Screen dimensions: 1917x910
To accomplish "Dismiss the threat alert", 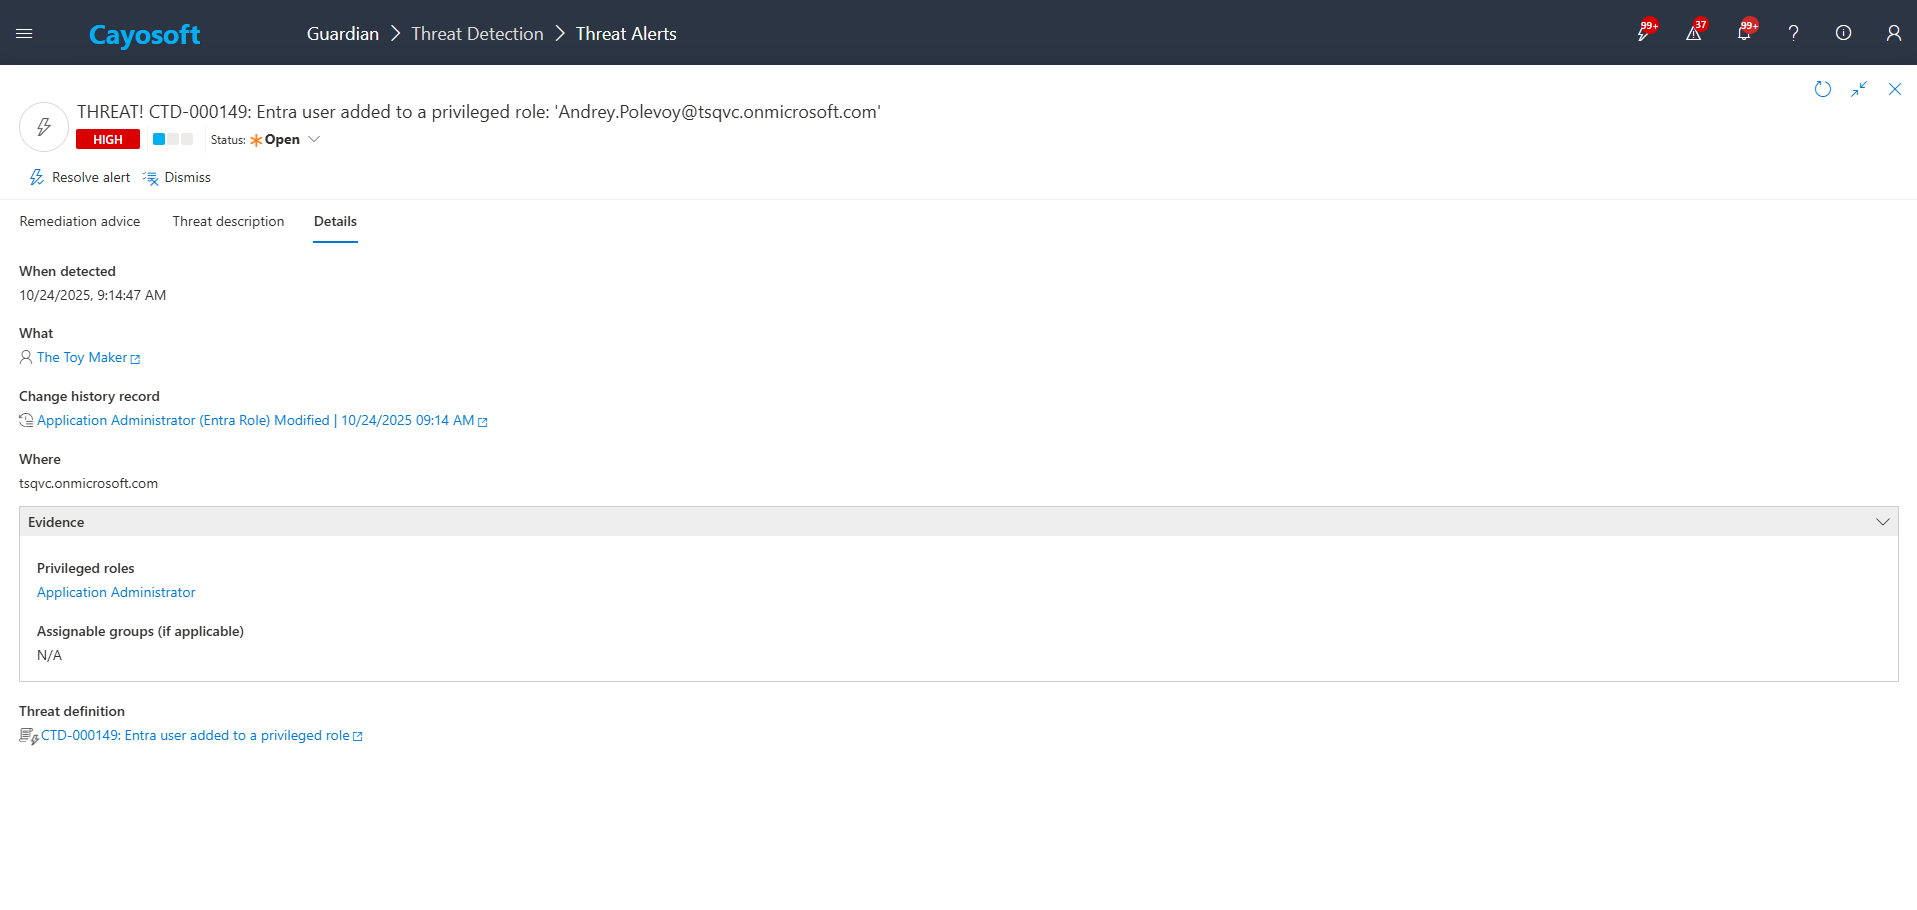I will [177, 177].
